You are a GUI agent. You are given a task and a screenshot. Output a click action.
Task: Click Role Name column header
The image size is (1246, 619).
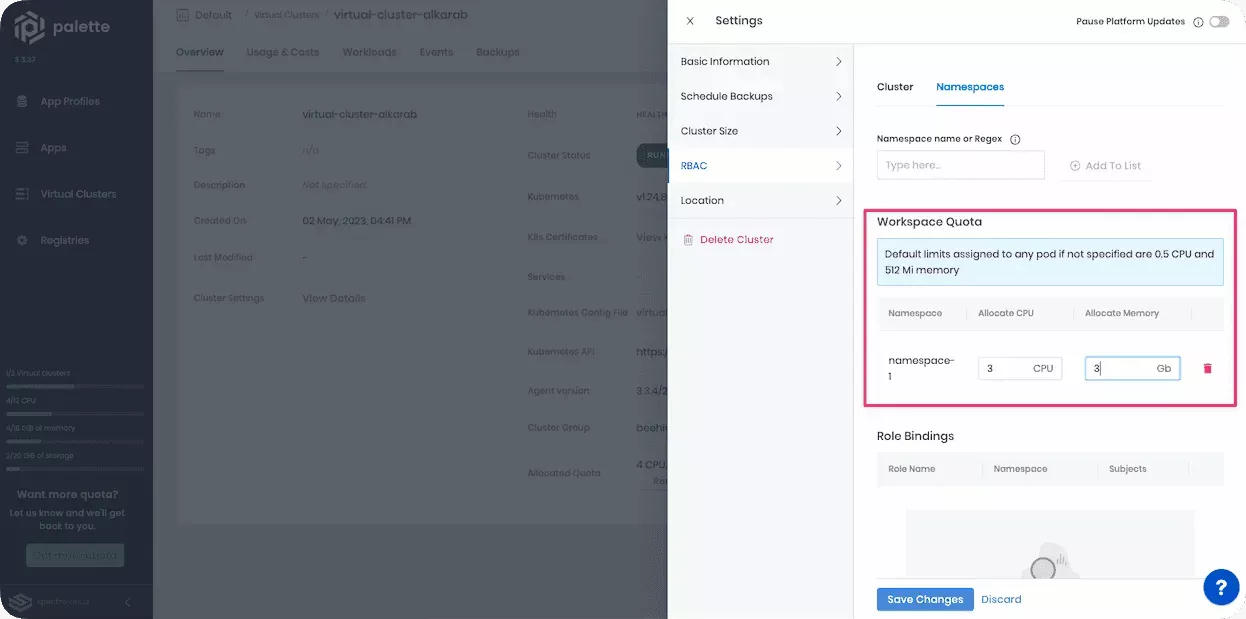click(x=912, y=469)
